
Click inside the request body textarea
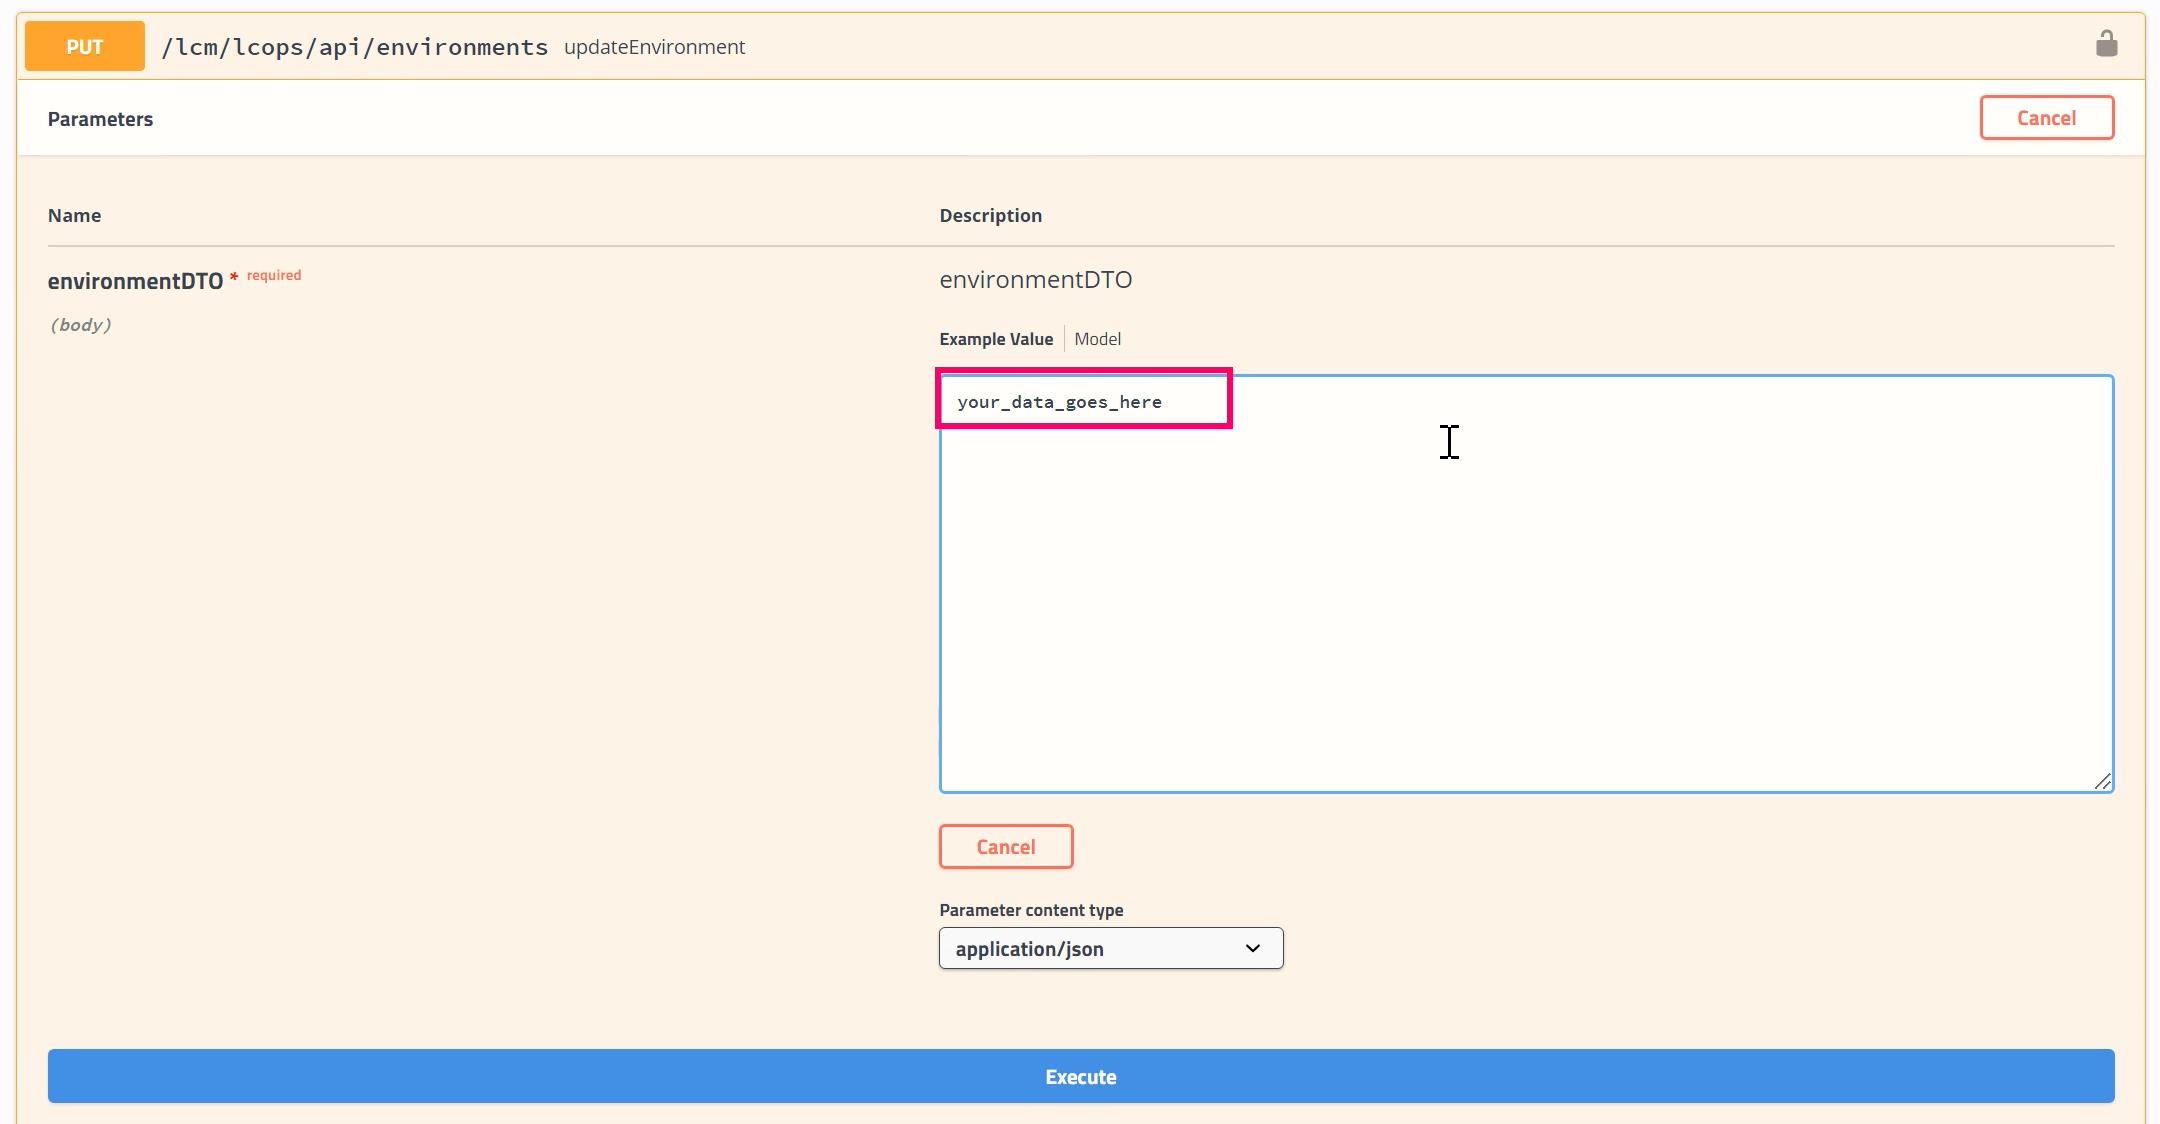pyautogui.click(x=1526, y=600)
